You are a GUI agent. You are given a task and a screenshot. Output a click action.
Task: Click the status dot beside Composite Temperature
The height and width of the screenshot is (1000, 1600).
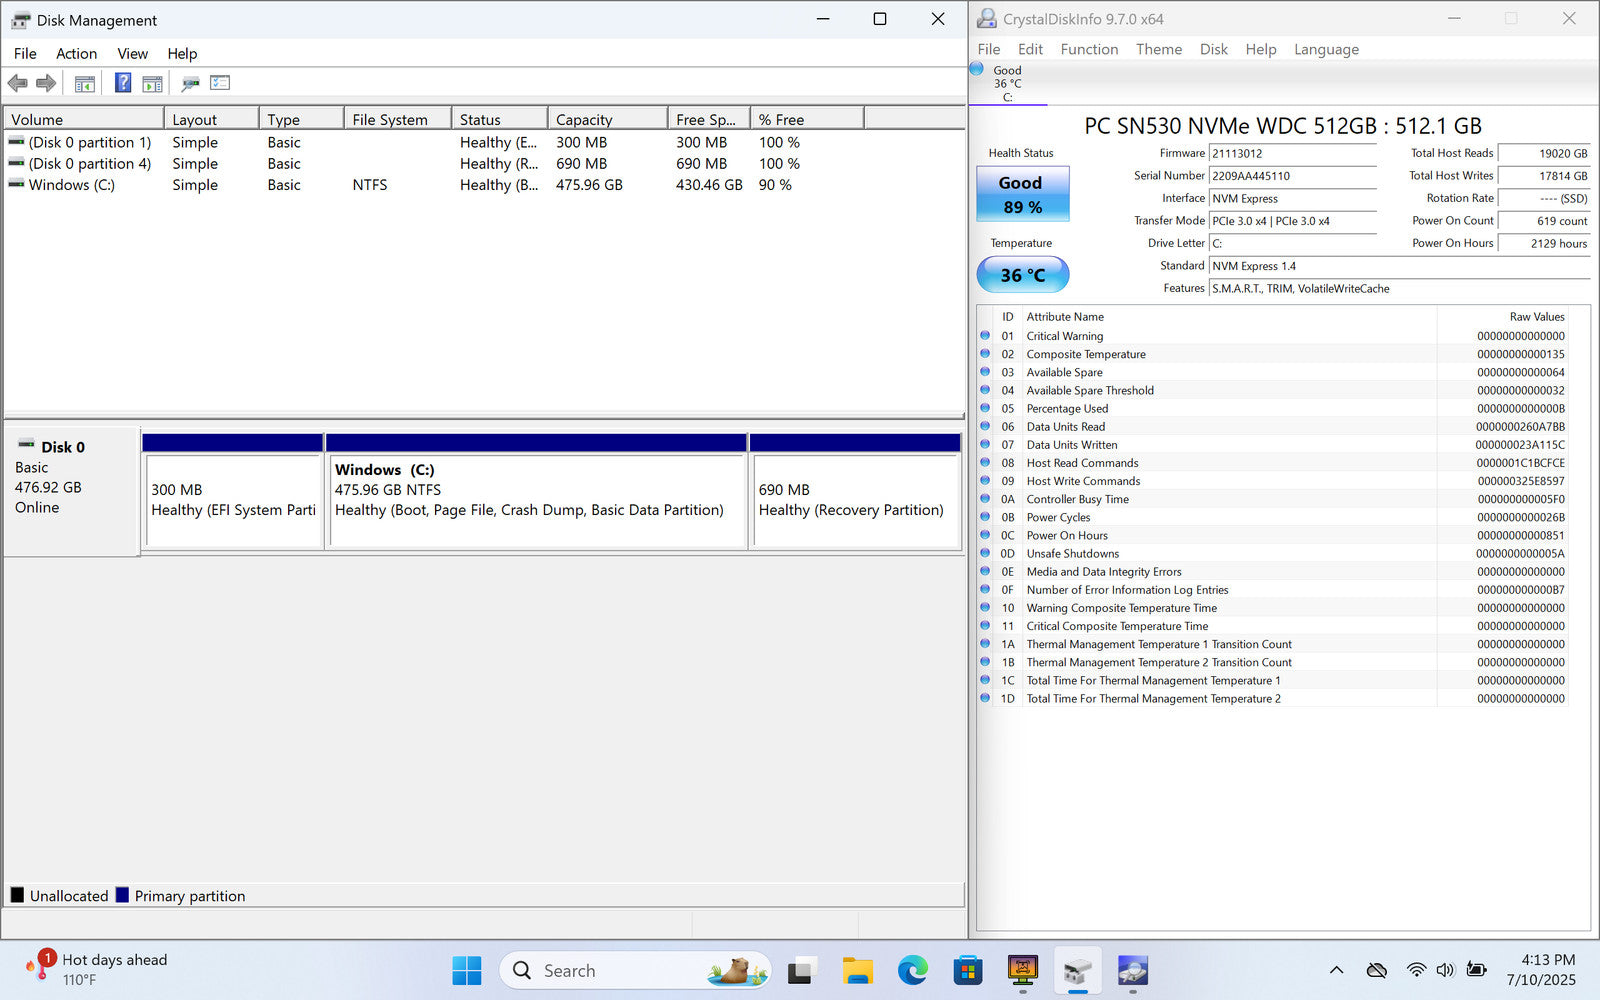pyautogui.click(x=985, y=354)
